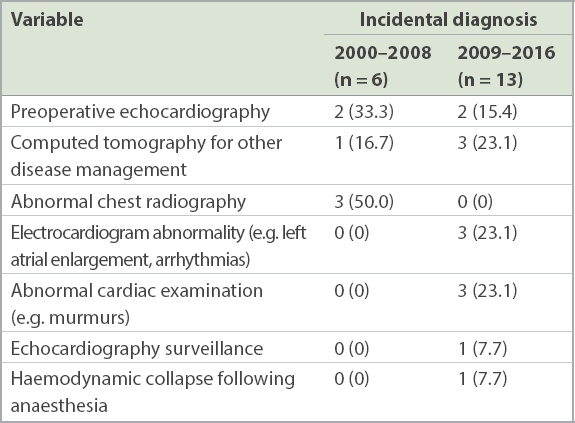Click the 2 (15.4) cell value

(x=487, y=111)
